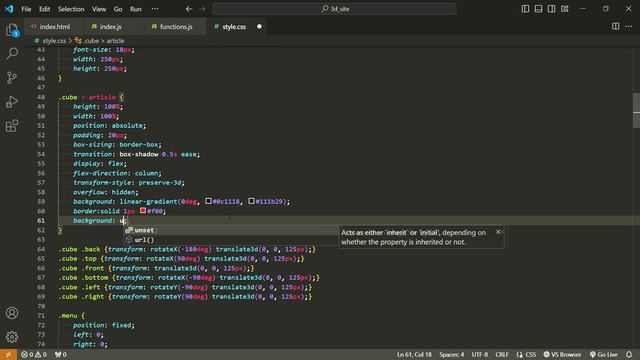The image size is (640, 360).
Task: Open article breadcrumb dropdown
Action: (116, 40)
